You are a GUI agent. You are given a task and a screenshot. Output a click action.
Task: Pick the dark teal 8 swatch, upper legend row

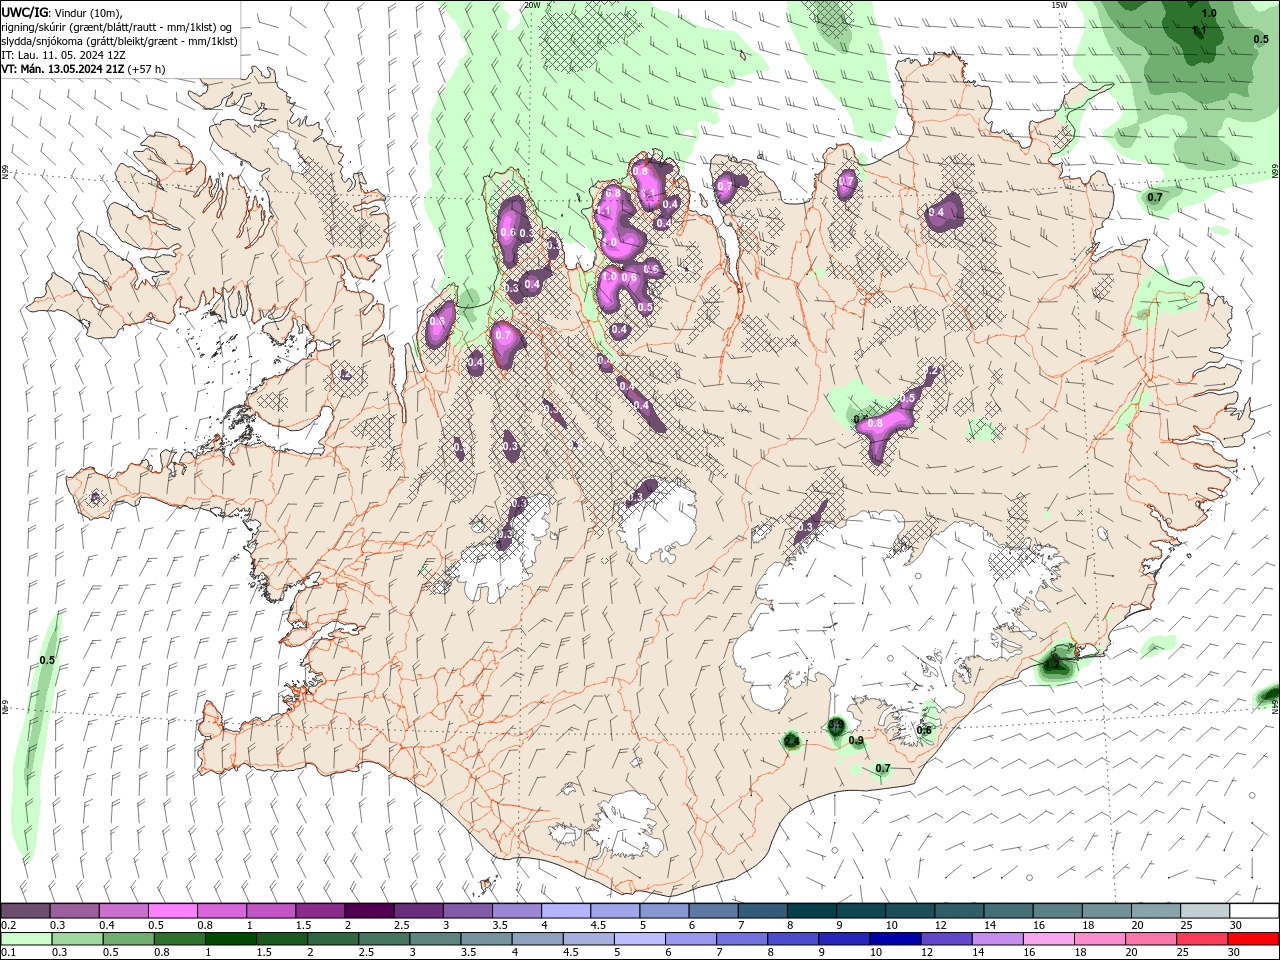811,911
